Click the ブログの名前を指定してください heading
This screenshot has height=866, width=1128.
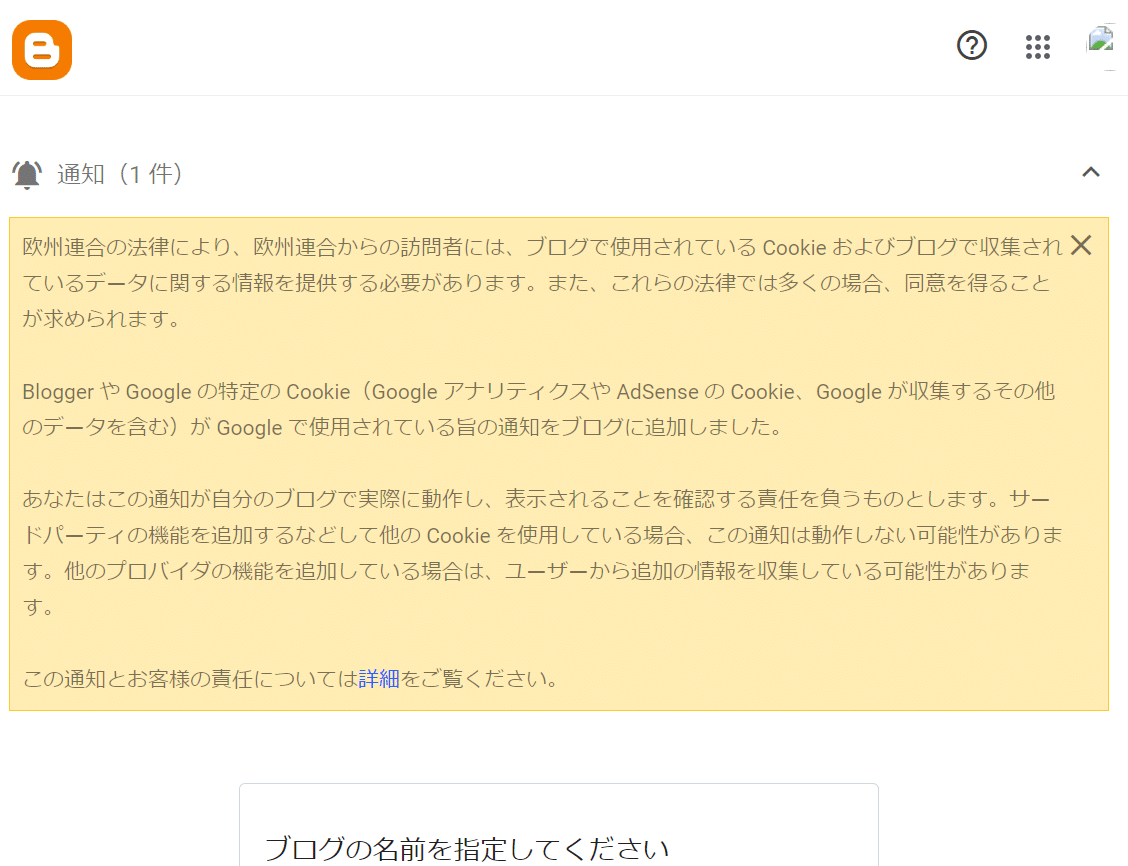467,849
